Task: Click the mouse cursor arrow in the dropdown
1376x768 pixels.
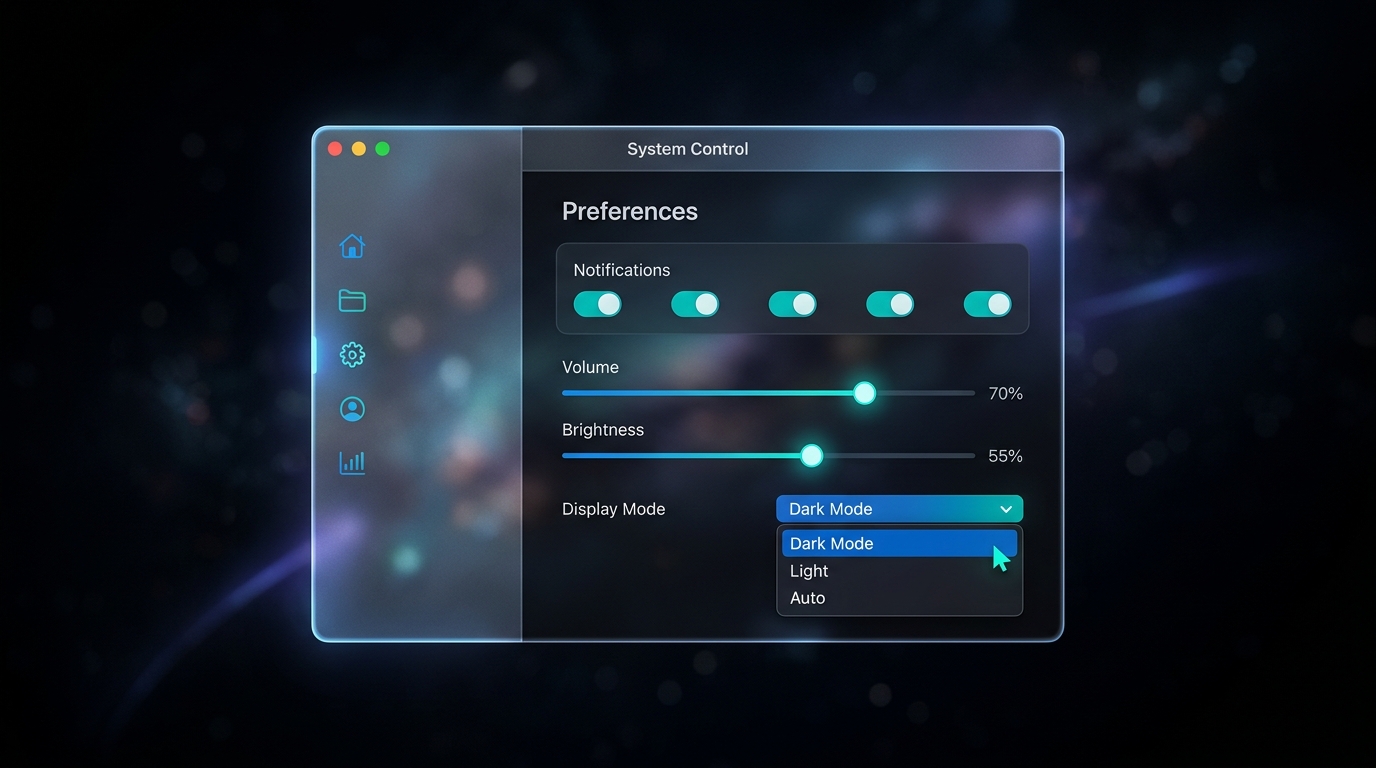Action: 999,557
